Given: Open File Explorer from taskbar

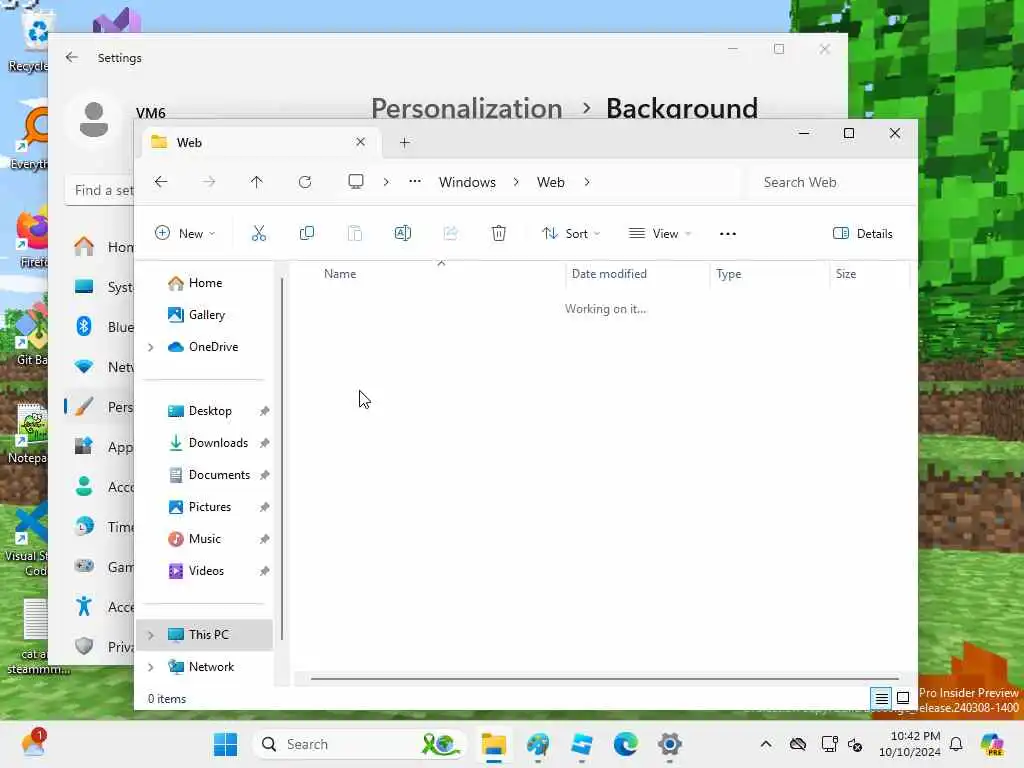Looking at the screenshot, I should click(494, 744).
